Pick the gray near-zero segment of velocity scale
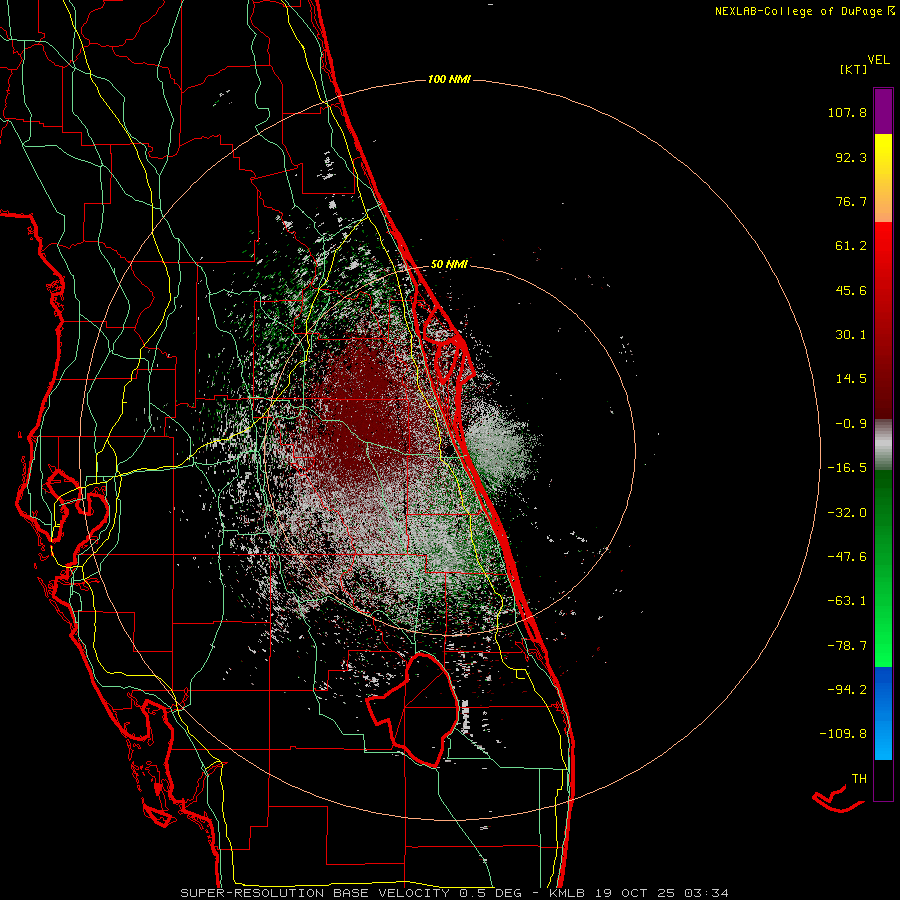The width and height of the screenshot is (900, 900). coord(883,445)
